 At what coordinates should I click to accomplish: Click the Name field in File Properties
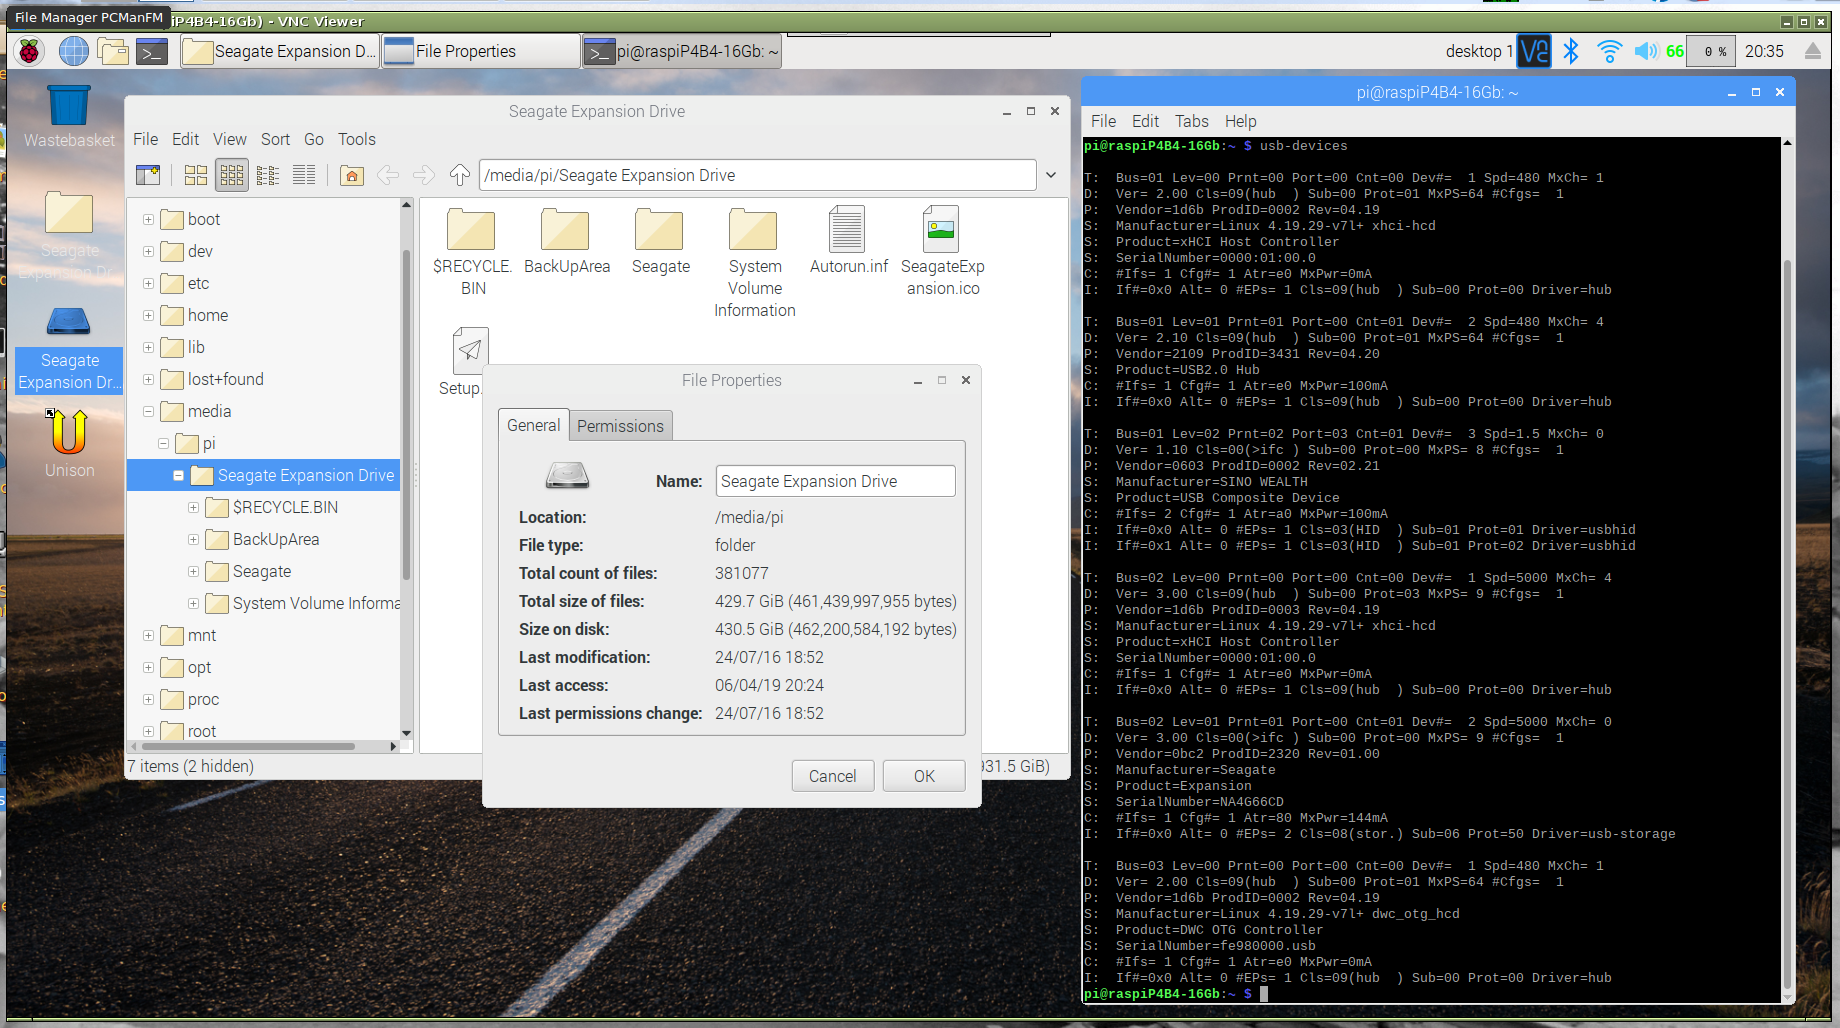pos(835,481)
